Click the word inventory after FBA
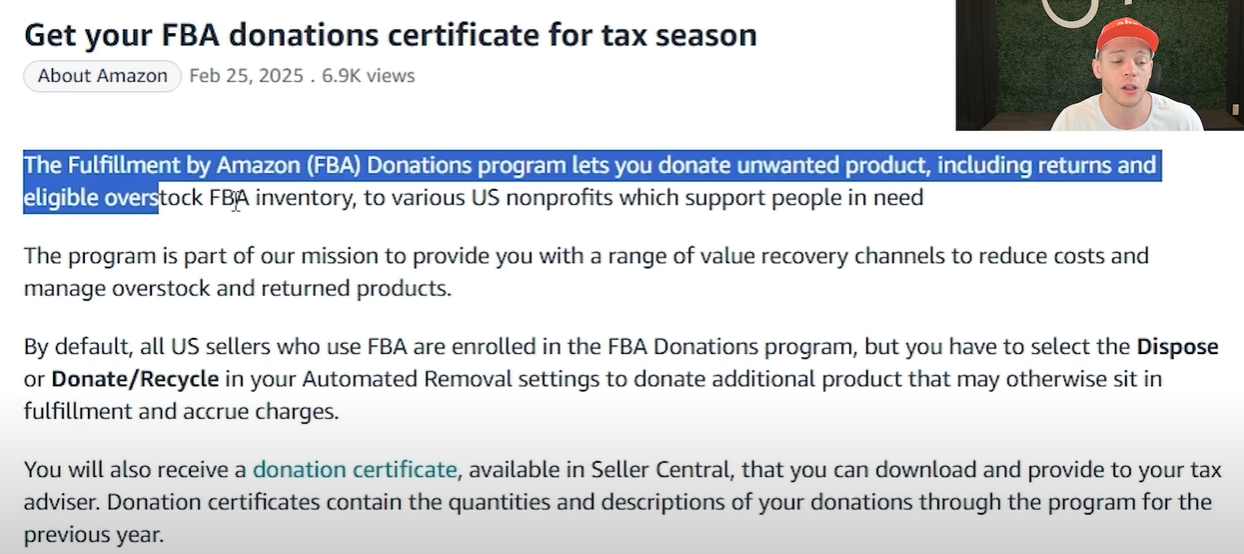1244x554 pixels. coord(304,198)
